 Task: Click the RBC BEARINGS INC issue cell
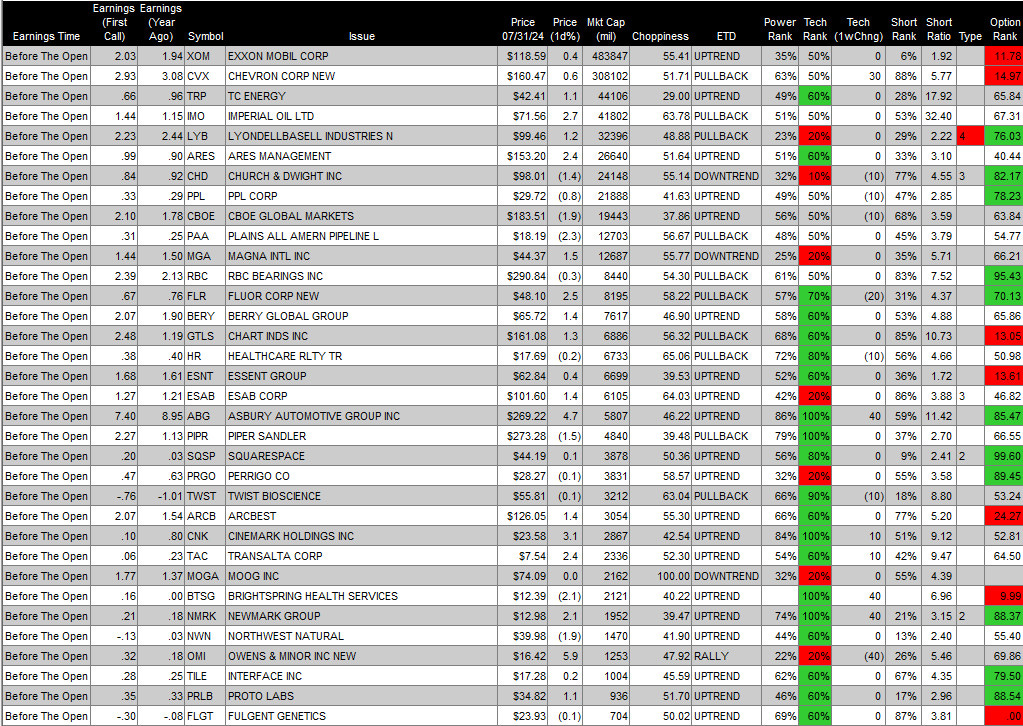pyautogui.click(x=361, y=277)
